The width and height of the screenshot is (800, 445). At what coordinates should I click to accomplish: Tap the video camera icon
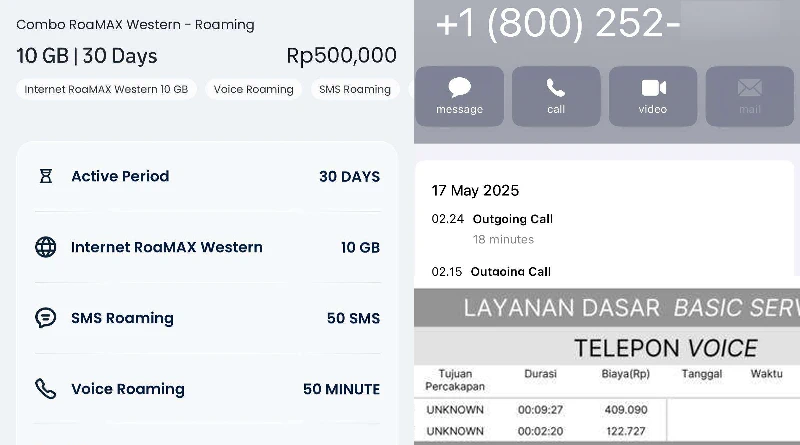point(653,88)
